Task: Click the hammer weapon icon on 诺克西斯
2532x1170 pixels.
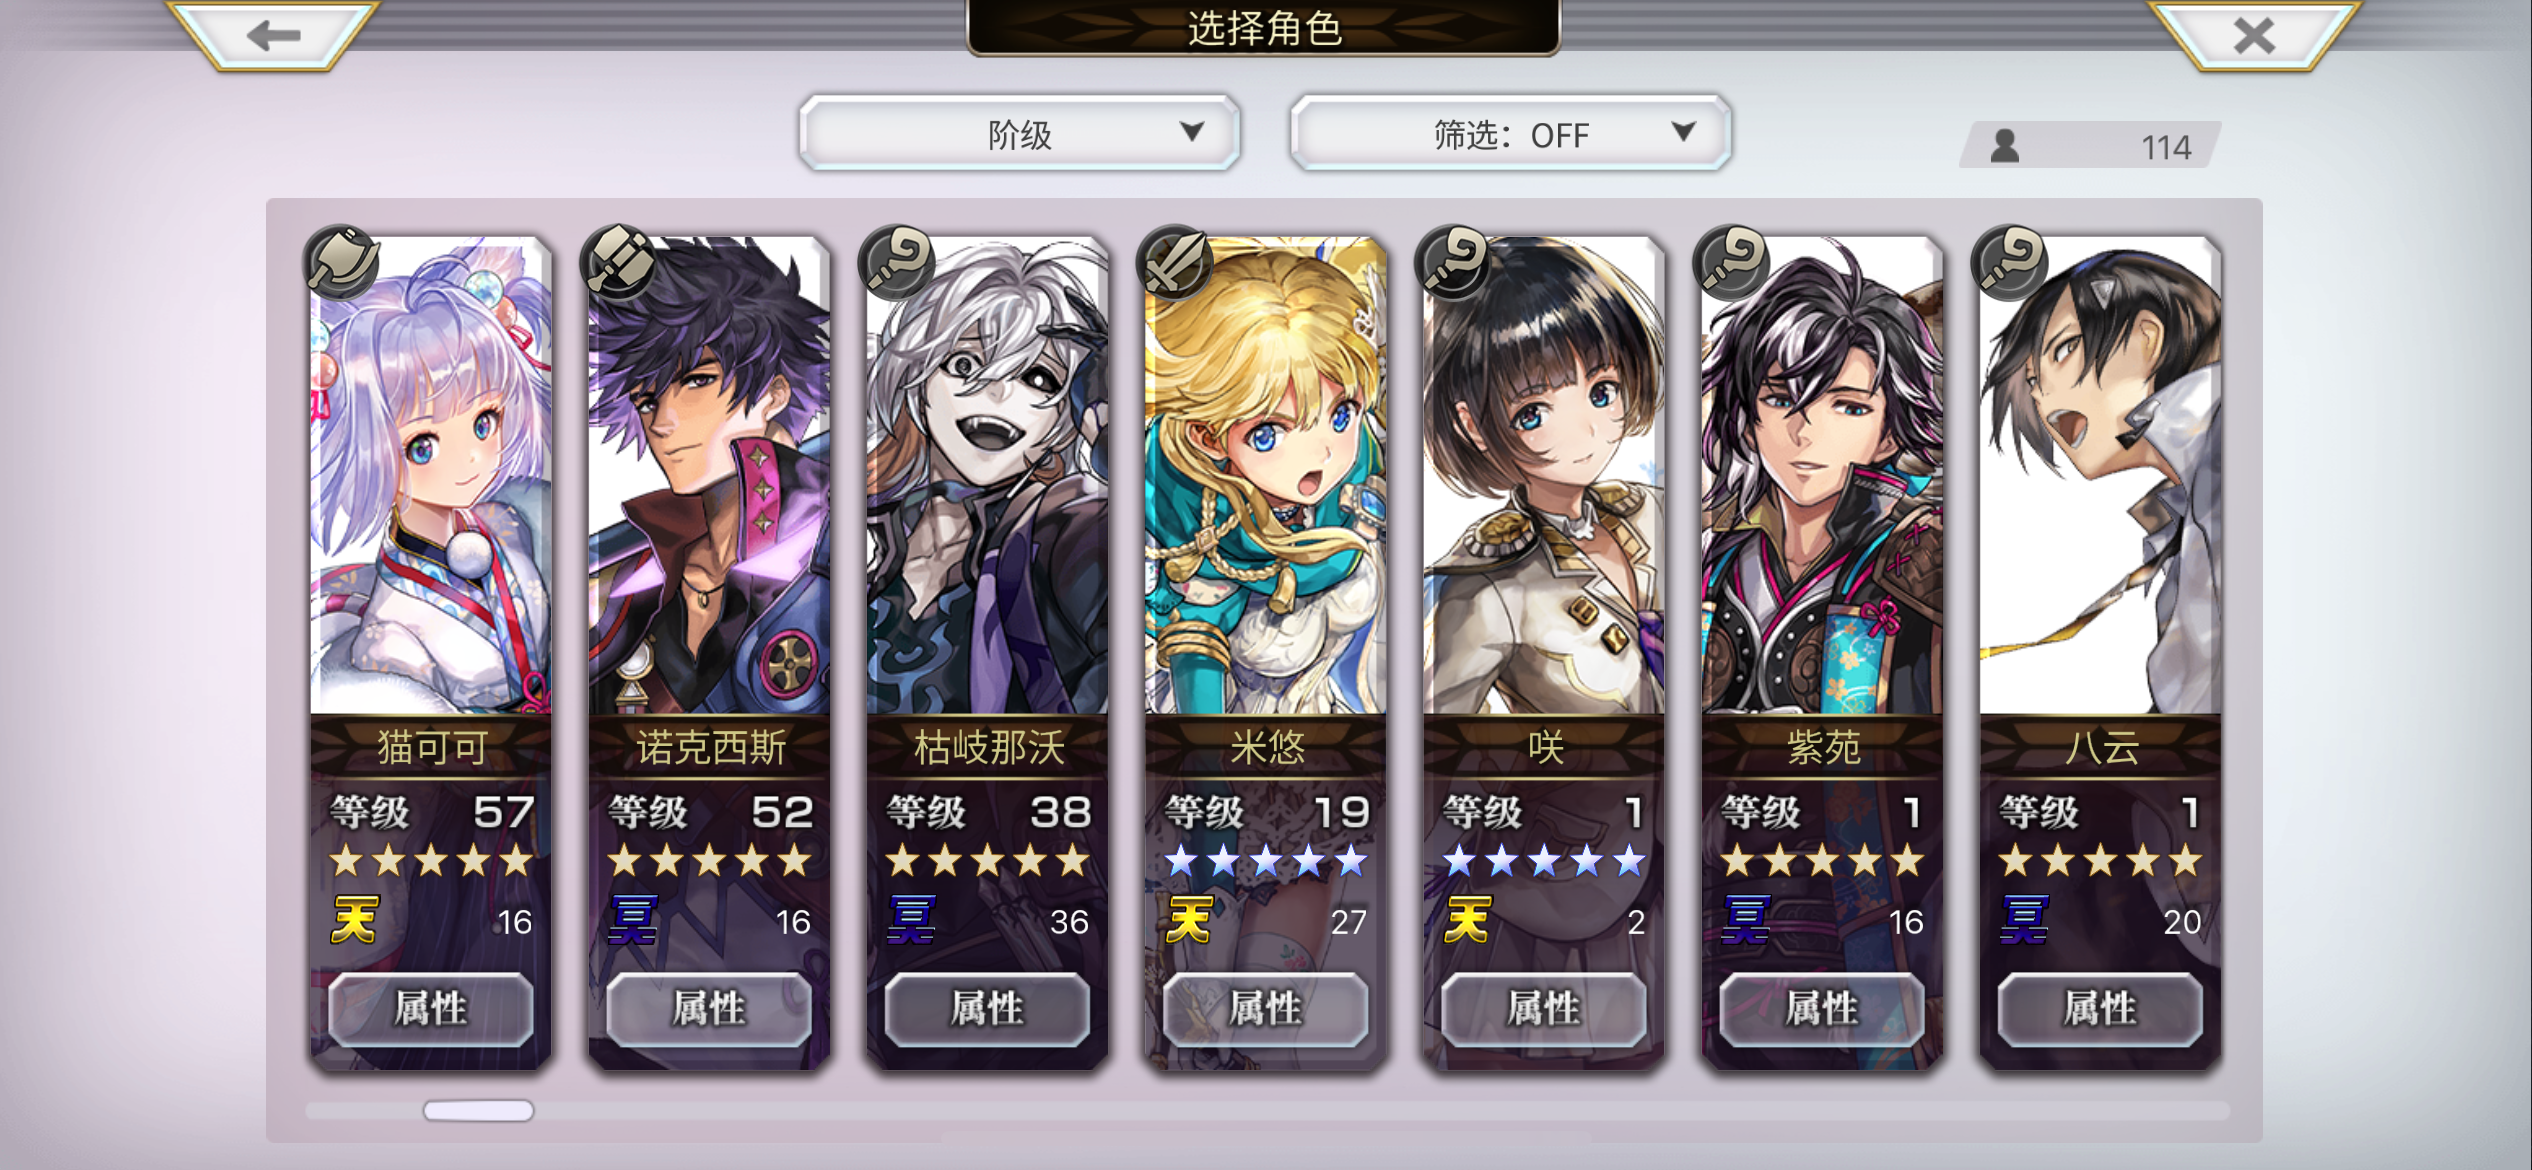Action: 620,263
